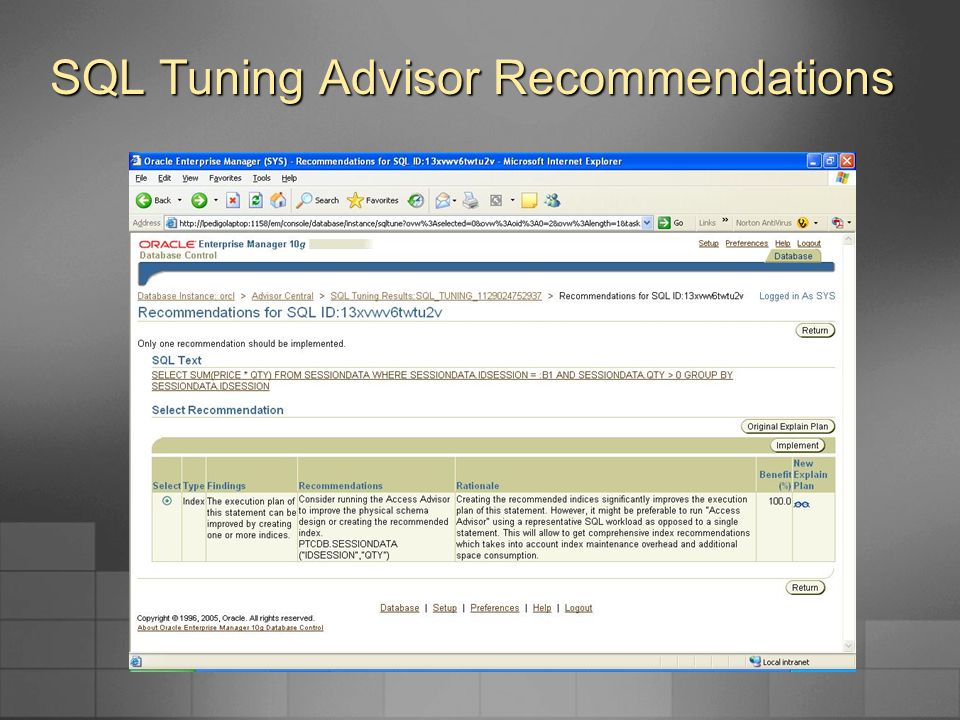The image size is (960, 720).
Task: Click the scrollbar down arrow
Action: [848, 645]
